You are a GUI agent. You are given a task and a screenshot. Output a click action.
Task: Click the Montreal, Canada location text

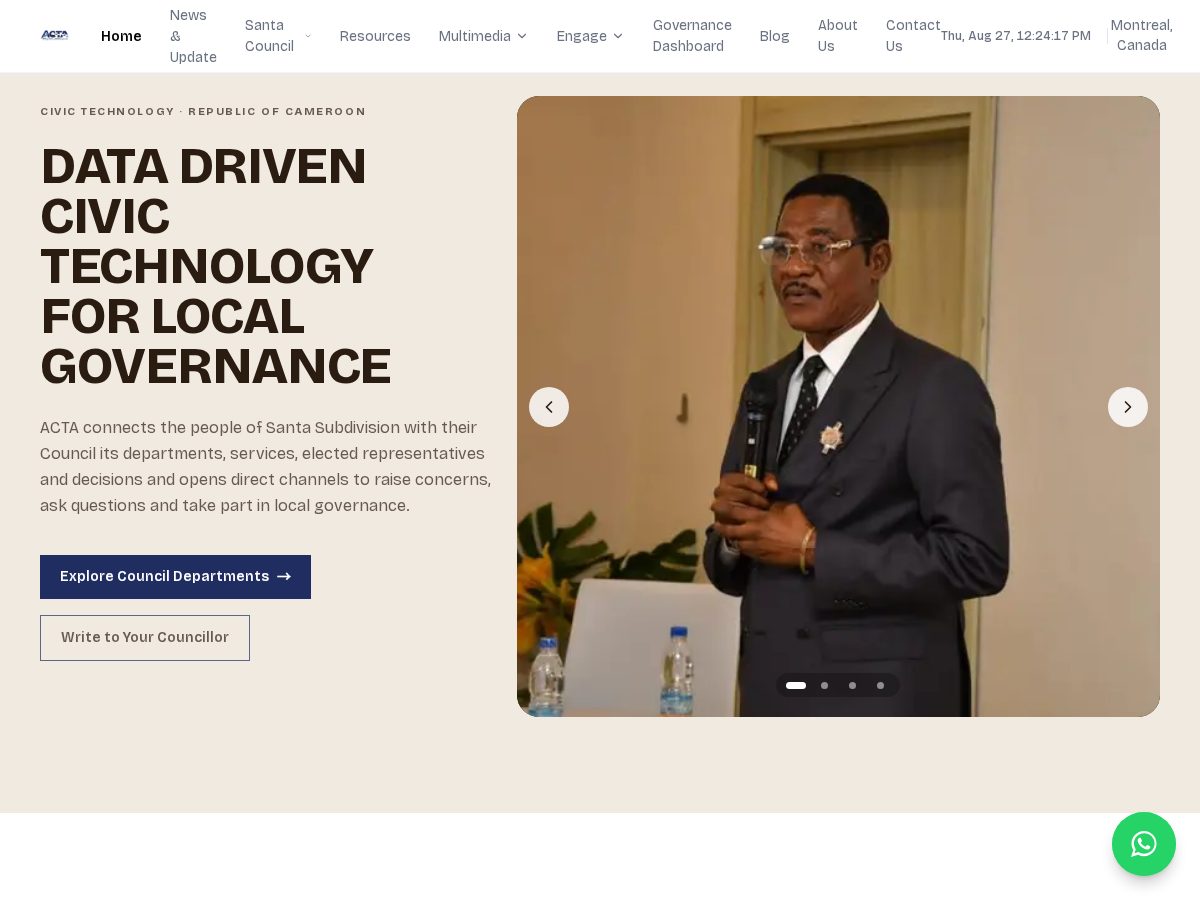pyautogui.click(x=1141, y=36)
